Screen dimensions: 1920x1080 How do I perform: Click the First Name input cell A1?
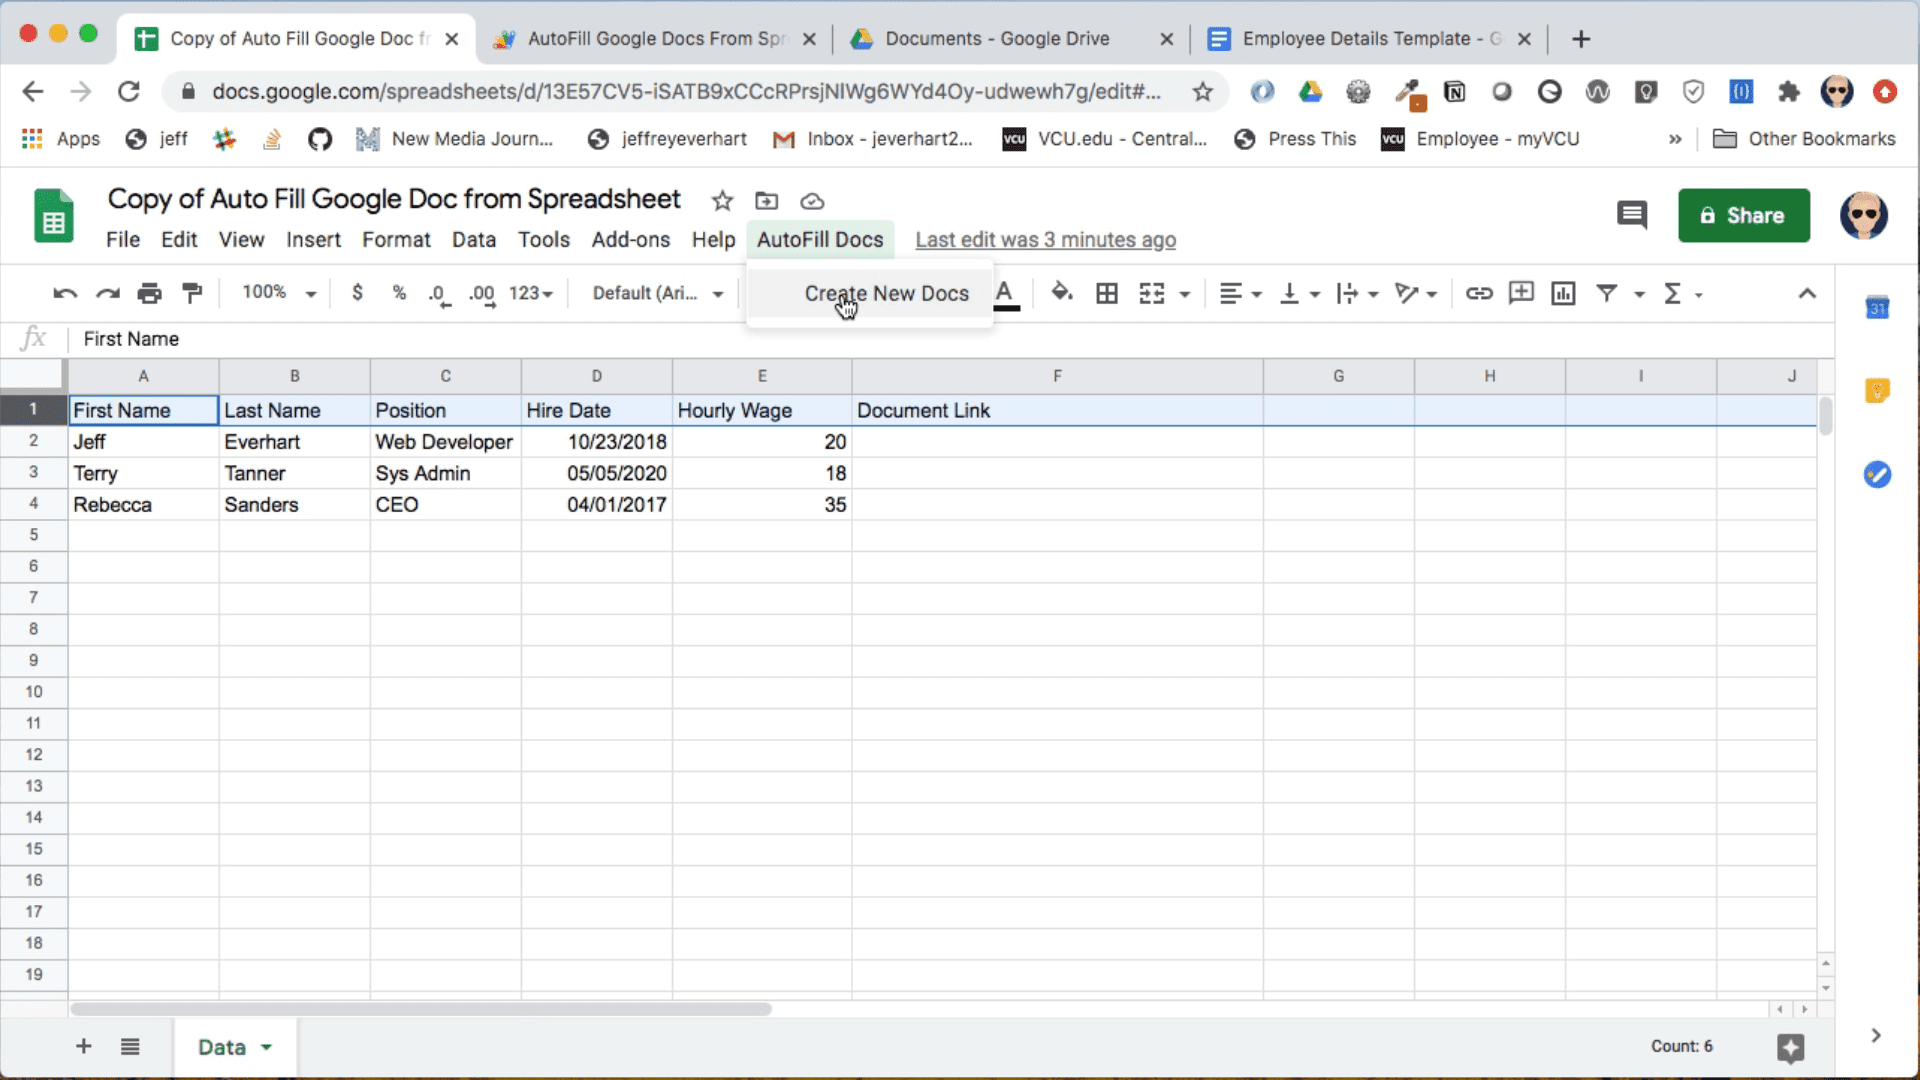pyautogui.click(x=144, y=410)
